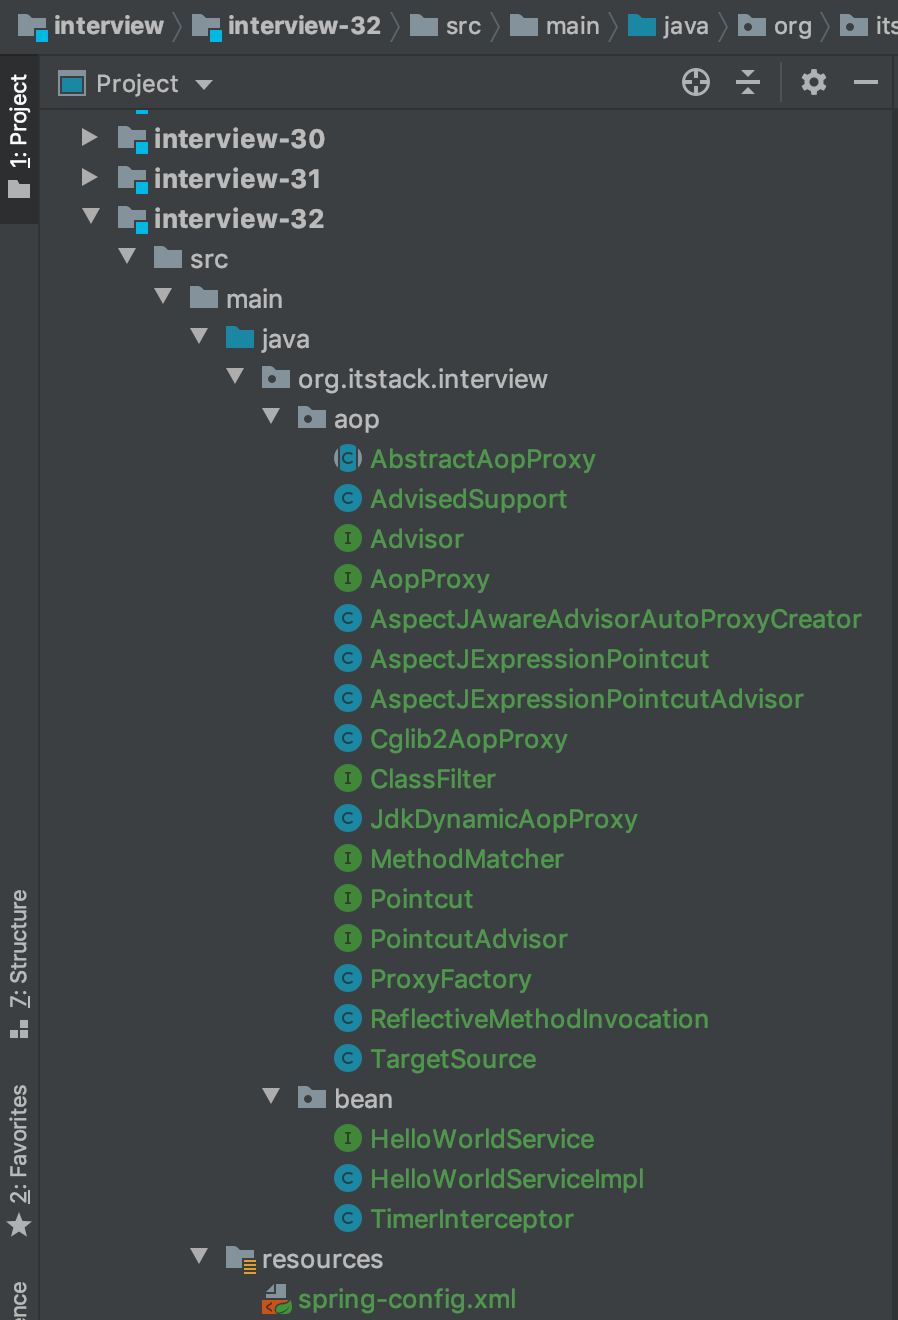Collapse the org.itstack.interview package arrow
The image size is (898, 1320).
point(235,376)
